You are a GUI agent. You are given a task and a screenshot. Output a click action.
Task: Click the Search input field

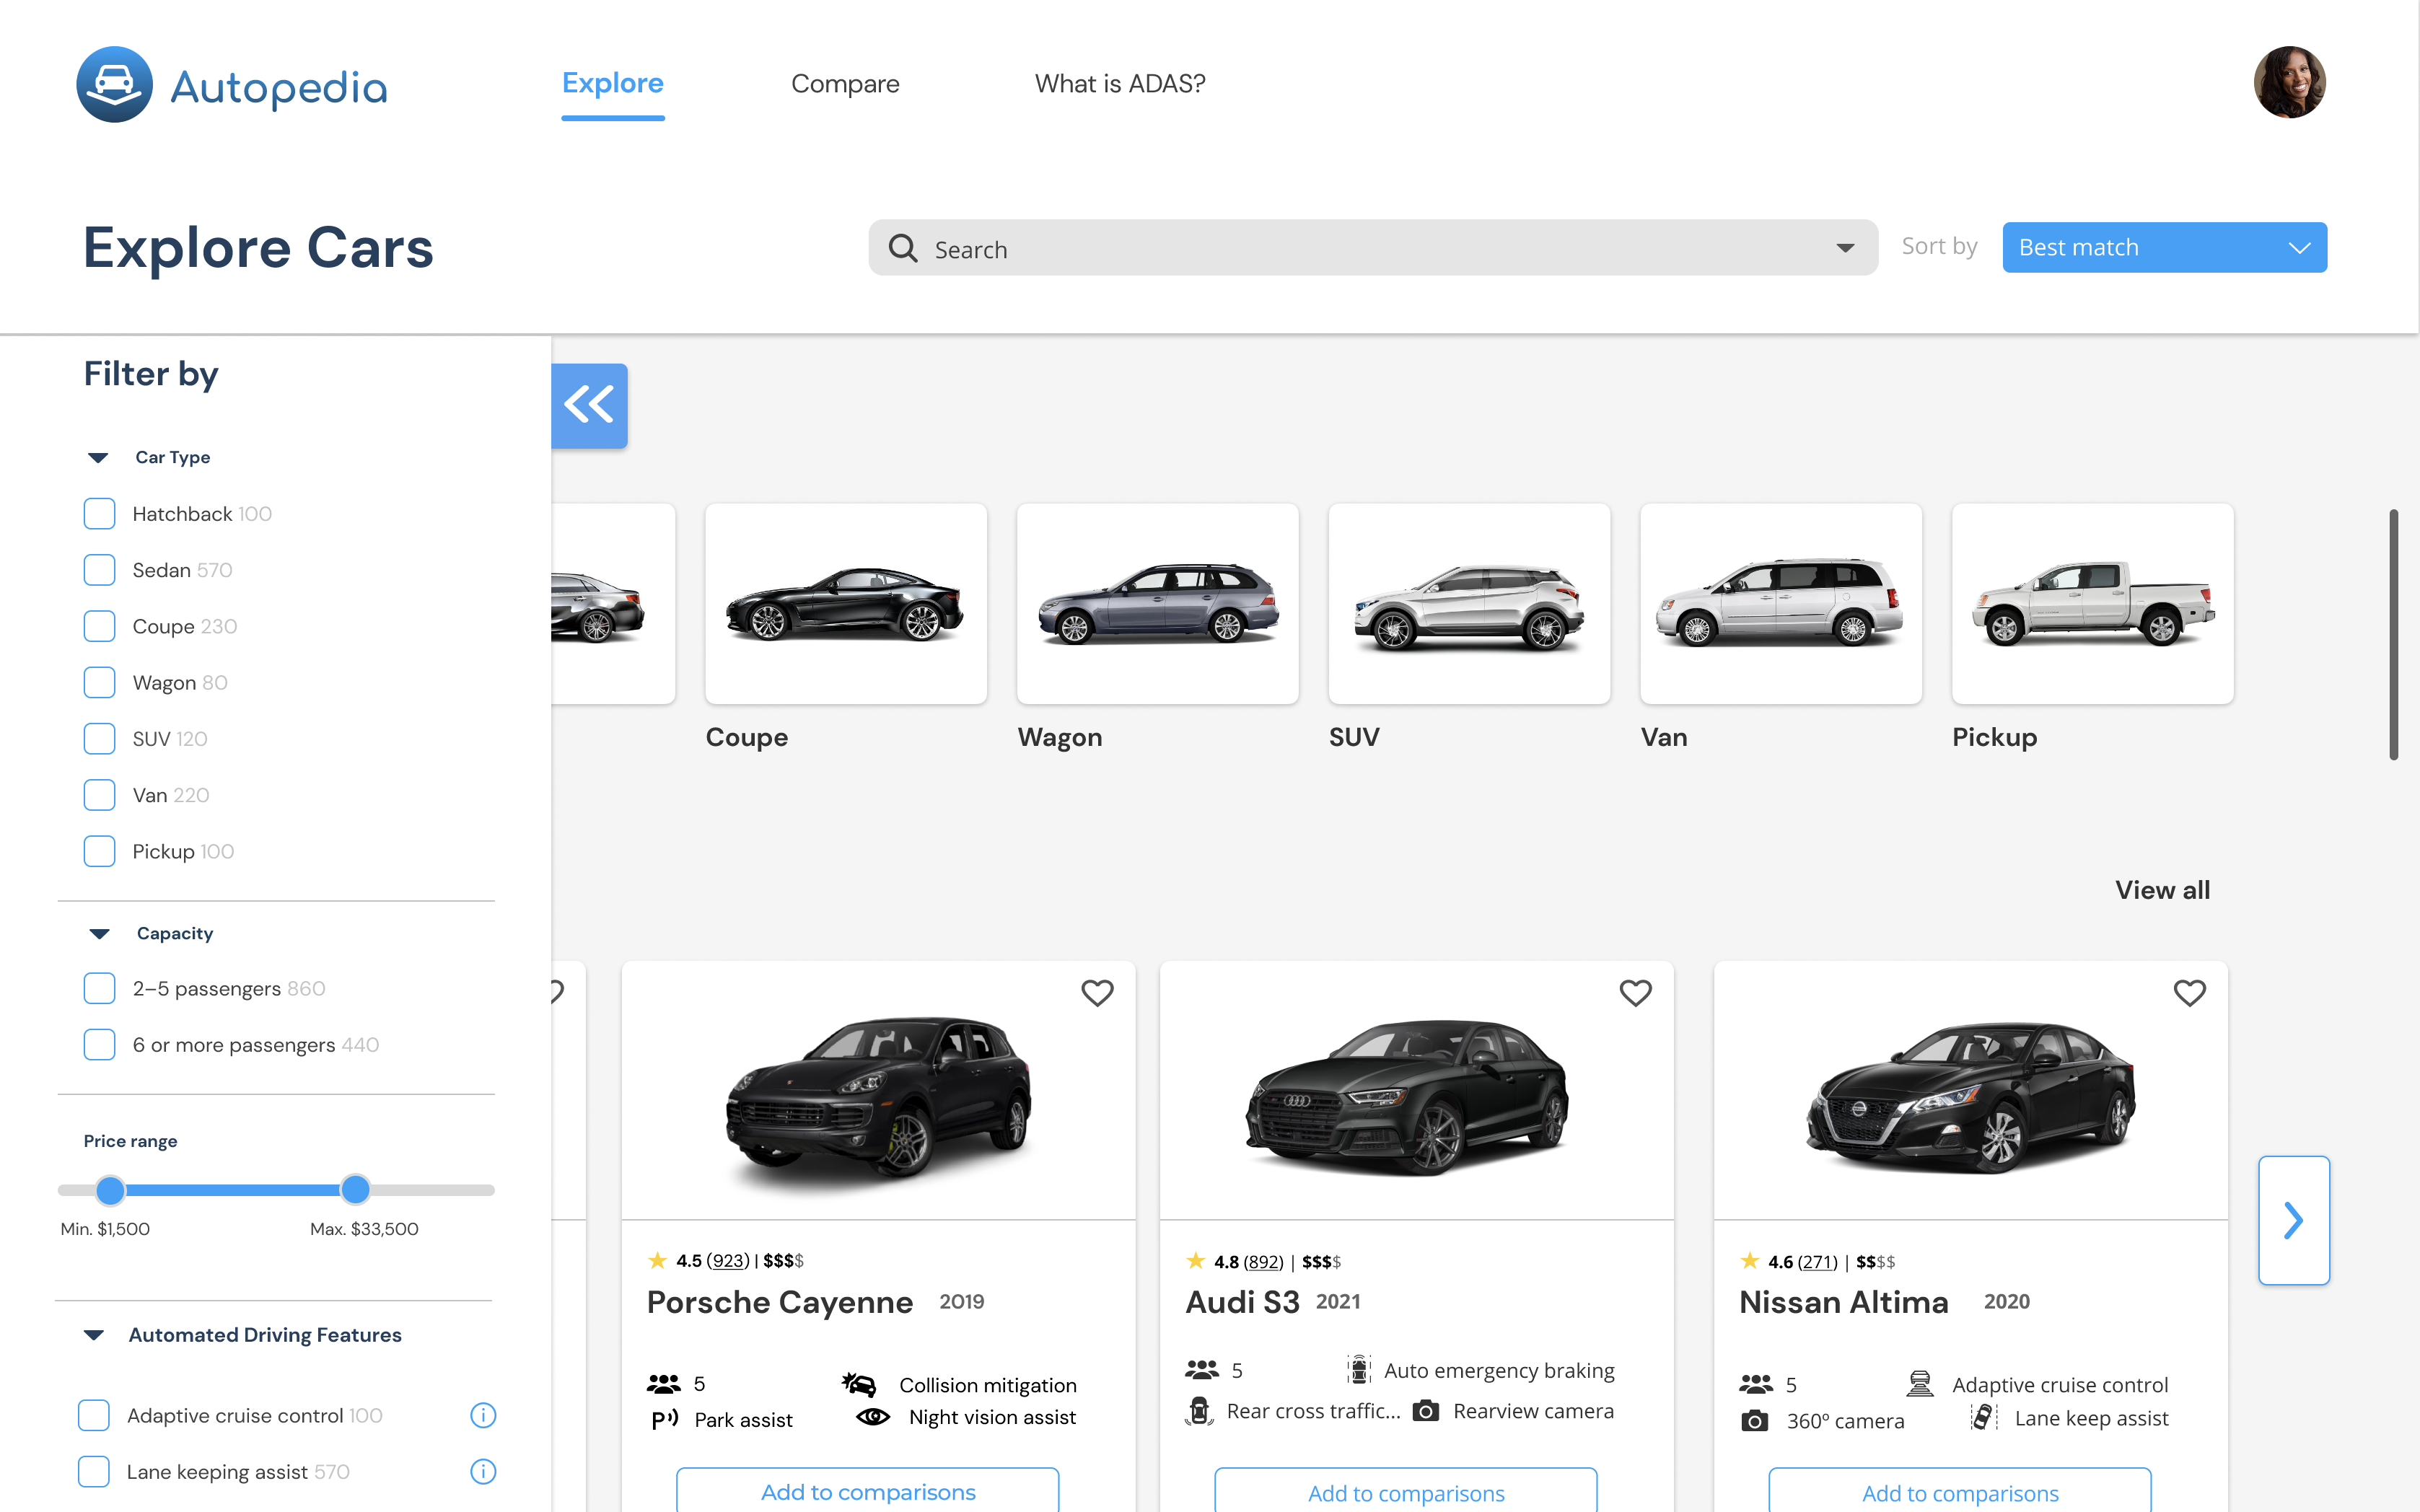pos(1373,248)
